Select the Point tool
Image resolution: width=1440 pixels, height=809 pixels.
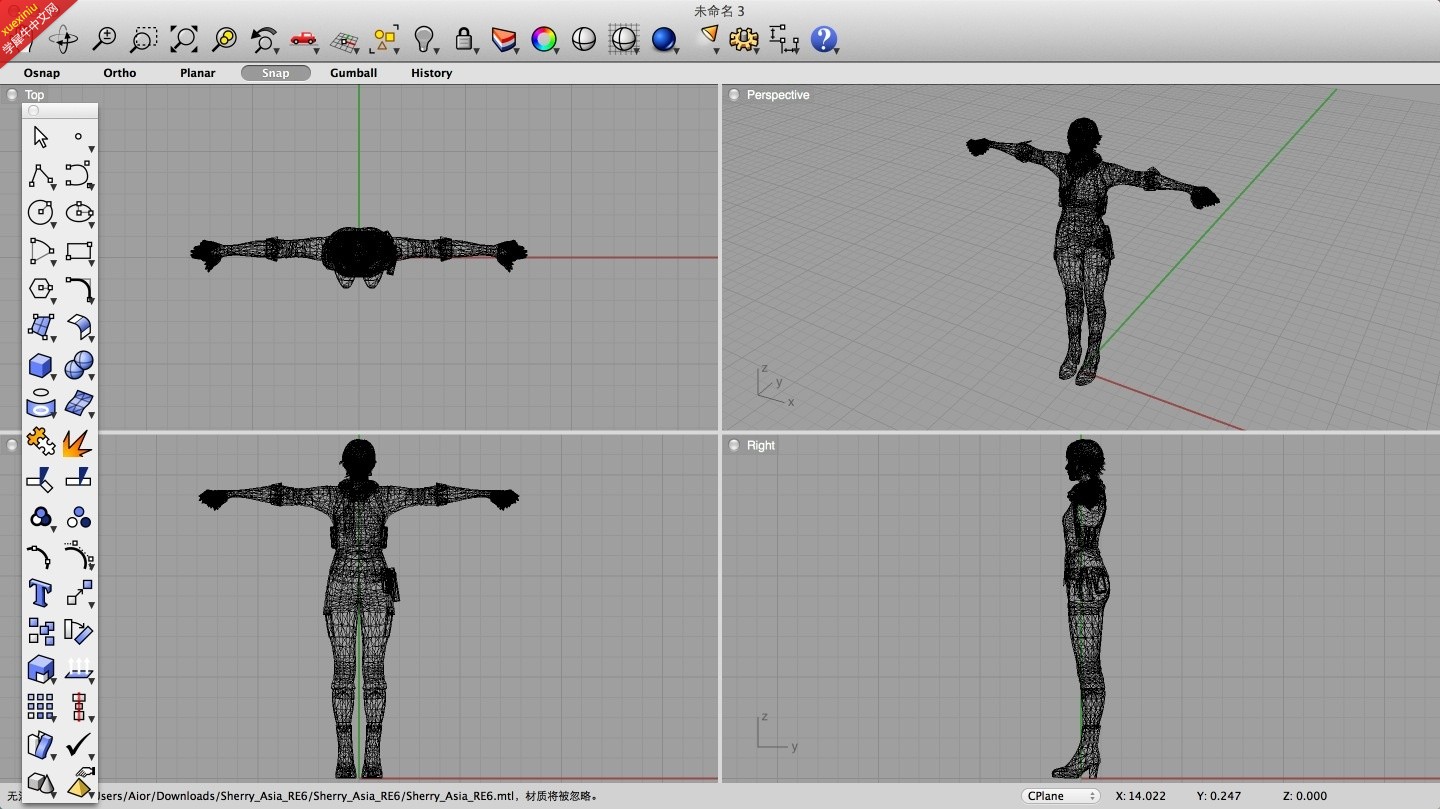(x=79, y=137)
